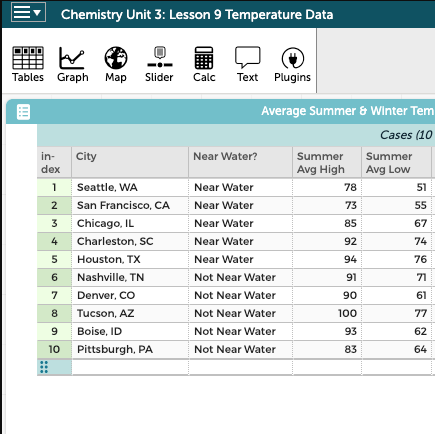
Task: Open the Summer Avg Low column header
Action: click(397, 162)
